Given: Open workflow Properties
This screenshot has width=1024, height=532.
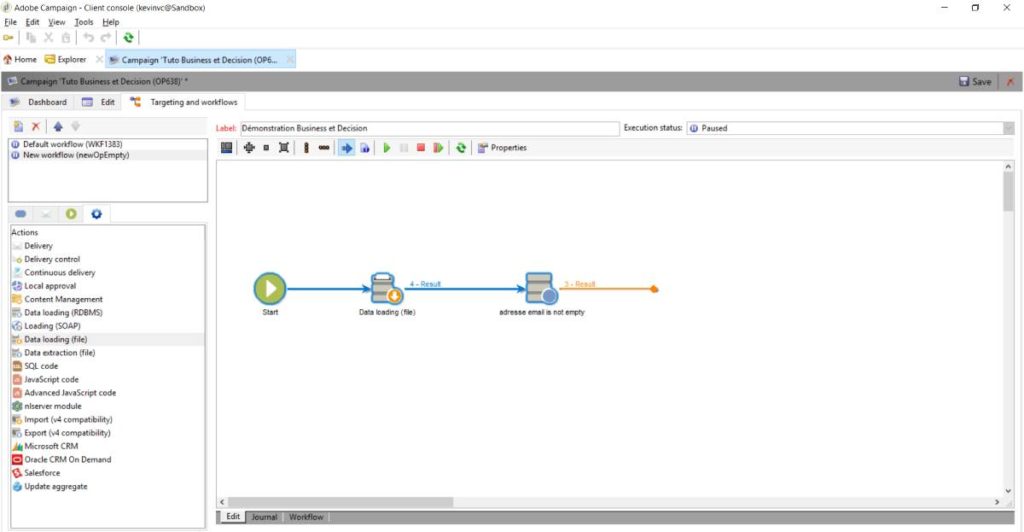Looking at the screenshot, I should point(502,148).
